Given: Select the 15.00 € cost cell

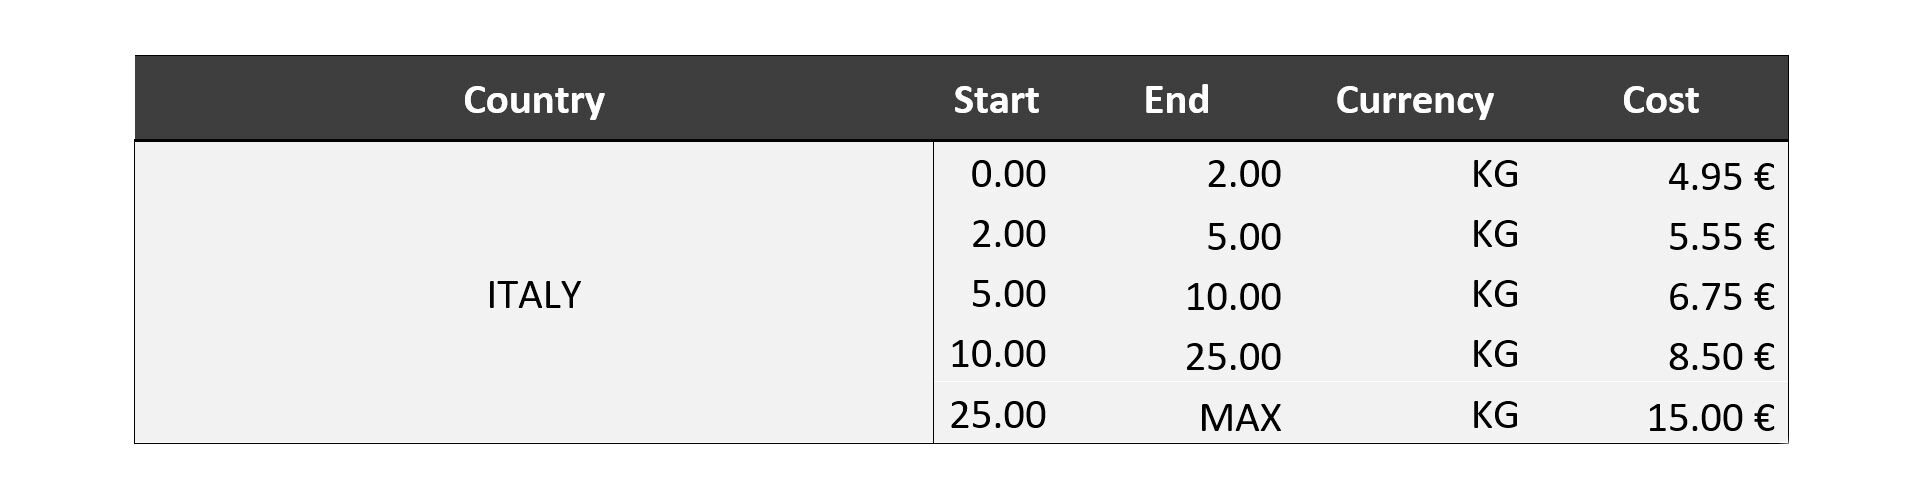Looking at the screenshot, I should [1711, 418].
